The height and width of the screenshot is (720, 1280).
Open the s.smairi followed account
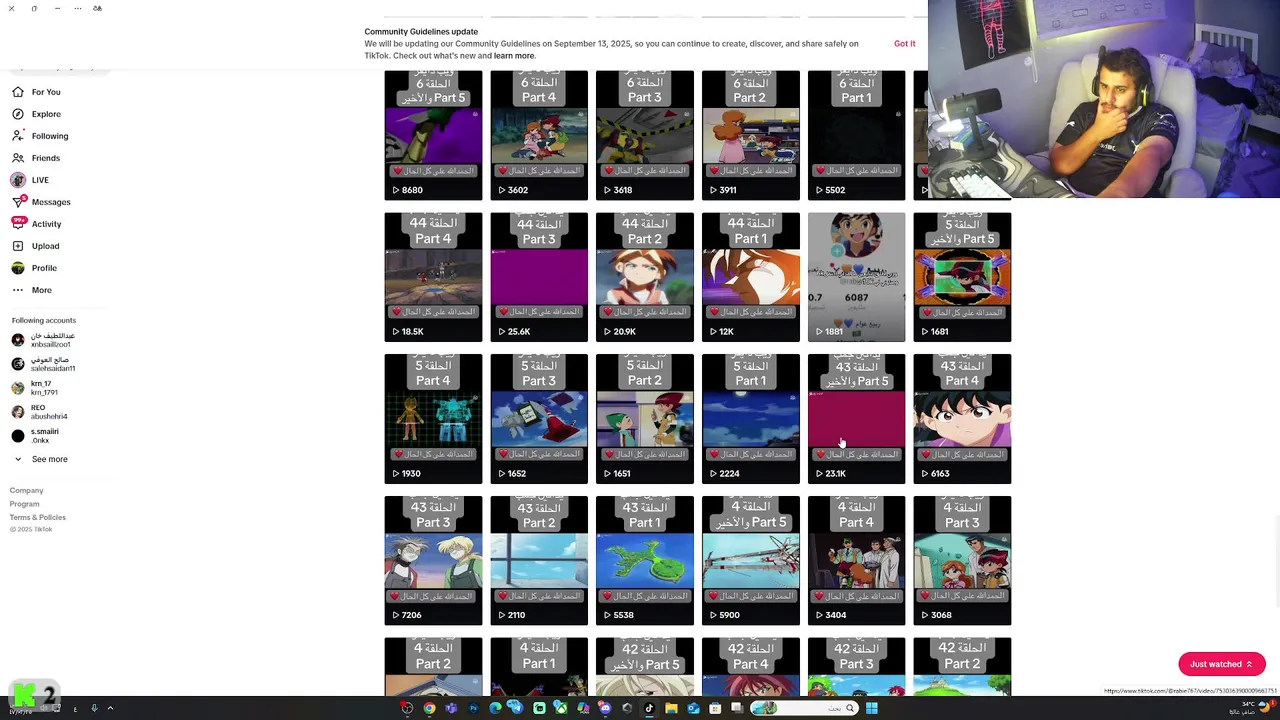(x=35, y=436)
